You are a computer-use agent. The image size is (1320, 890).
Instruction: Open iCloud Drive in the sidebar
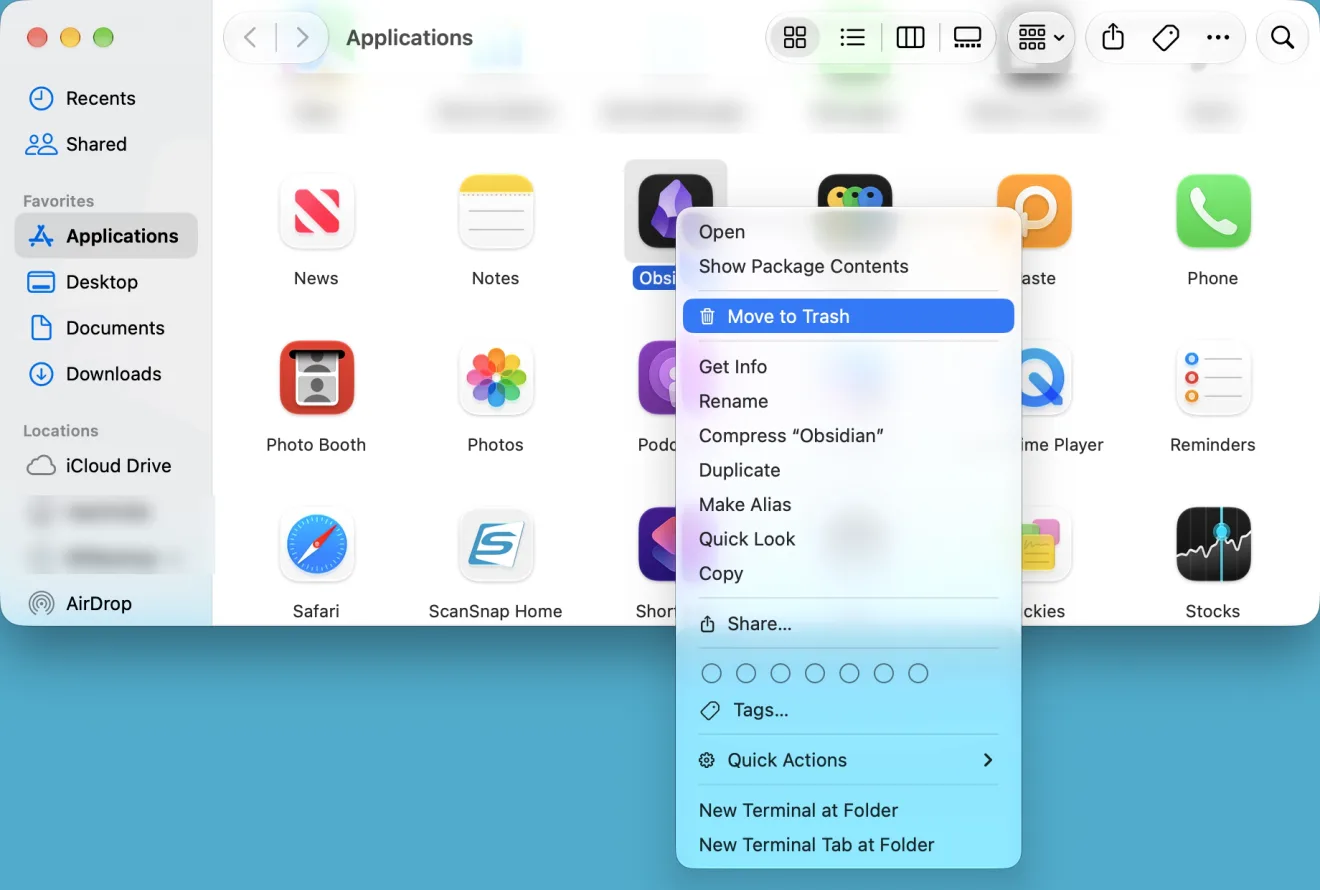click(106, 466)
